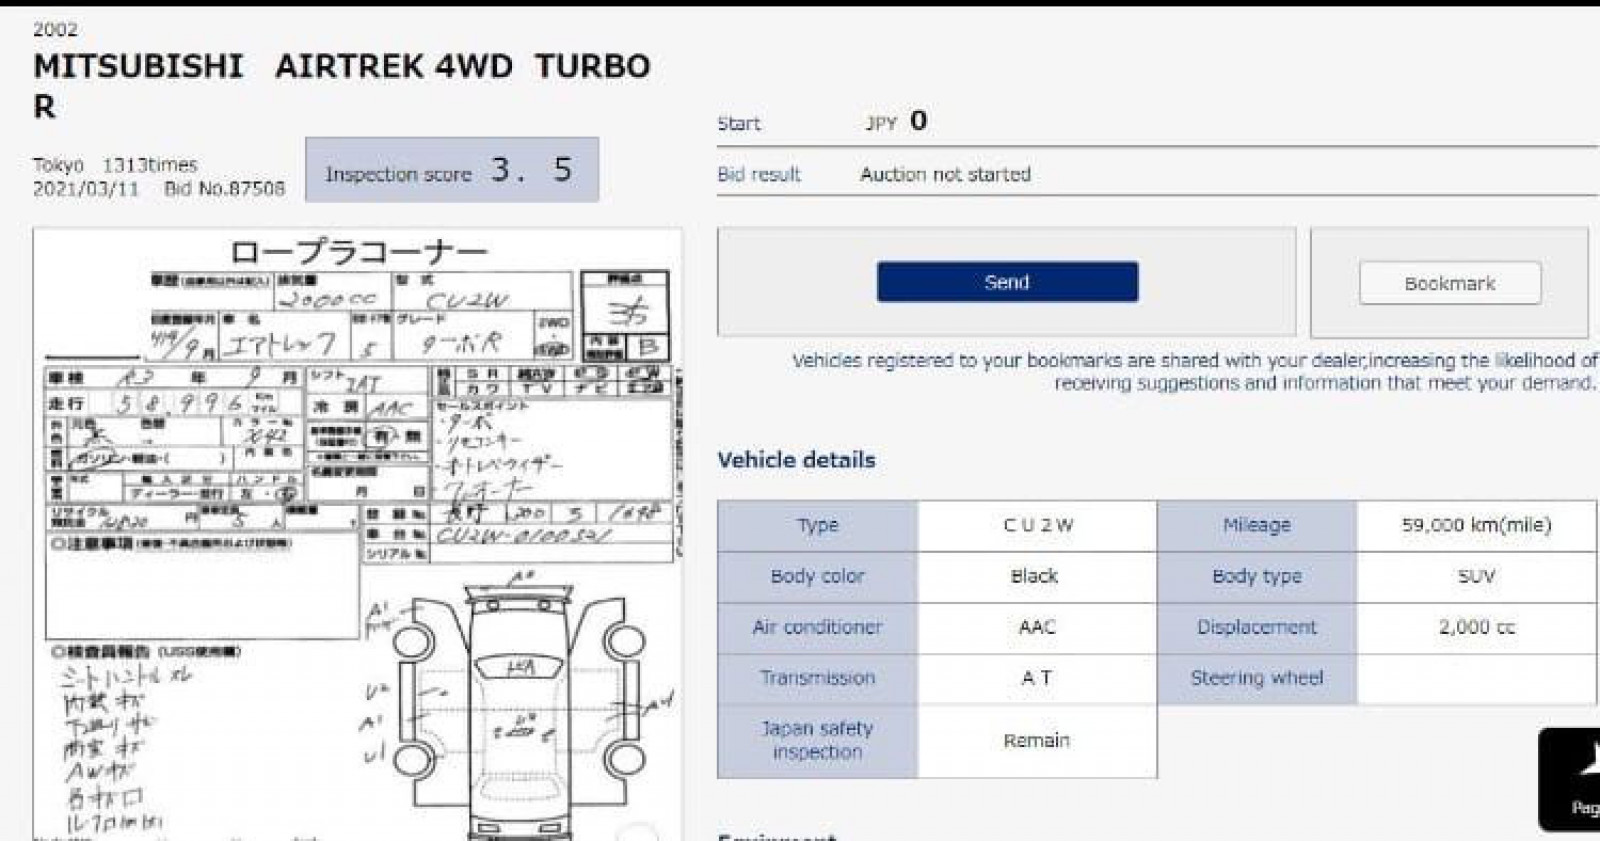The height and width of the screenshot is (841, 1600).
Task: Click the 2021/03/11 auction date
Action: click(86, 188)
